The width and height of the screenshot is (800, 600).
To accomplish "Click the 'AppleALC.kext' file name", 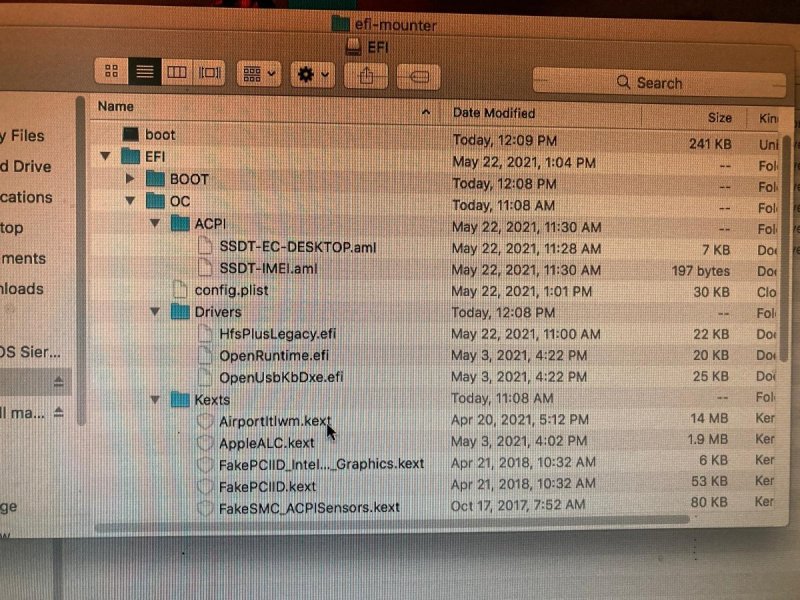I will point(267,443).
